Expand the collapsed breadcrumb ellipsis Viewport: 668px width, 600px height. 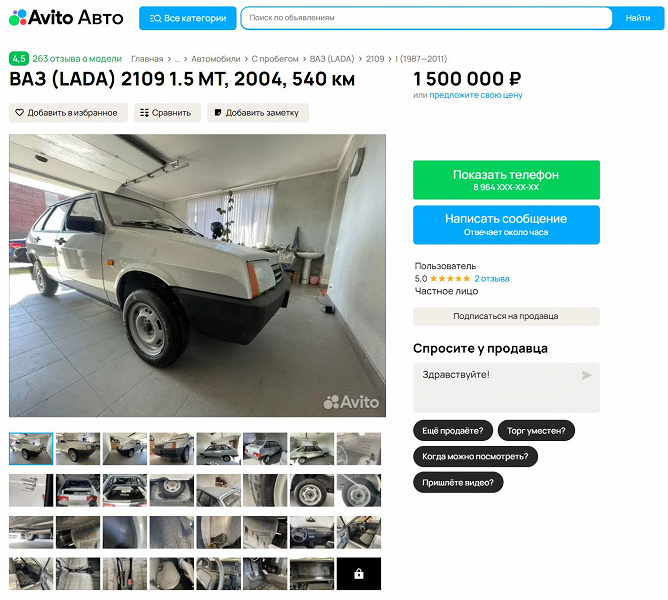177,59
